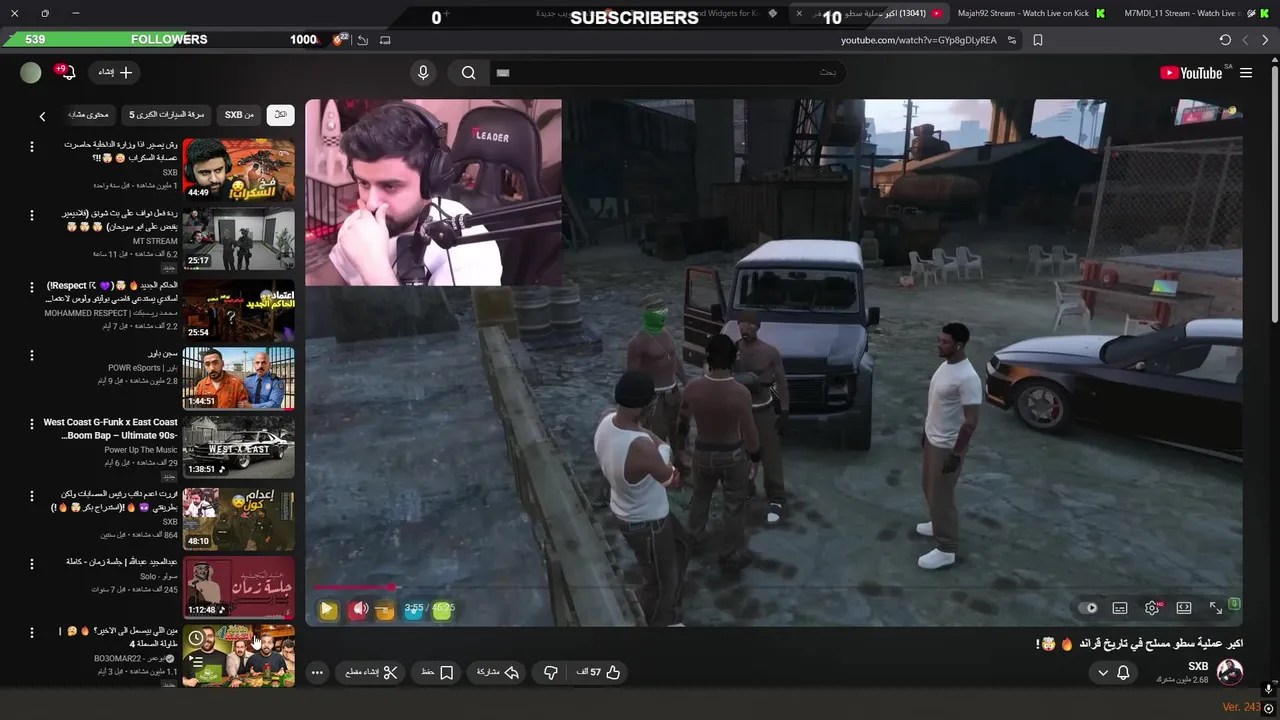Click the youtube.com URL address bar
Image resolution: width=1280 pixels, height=720 pixels.
pos(918,40)
